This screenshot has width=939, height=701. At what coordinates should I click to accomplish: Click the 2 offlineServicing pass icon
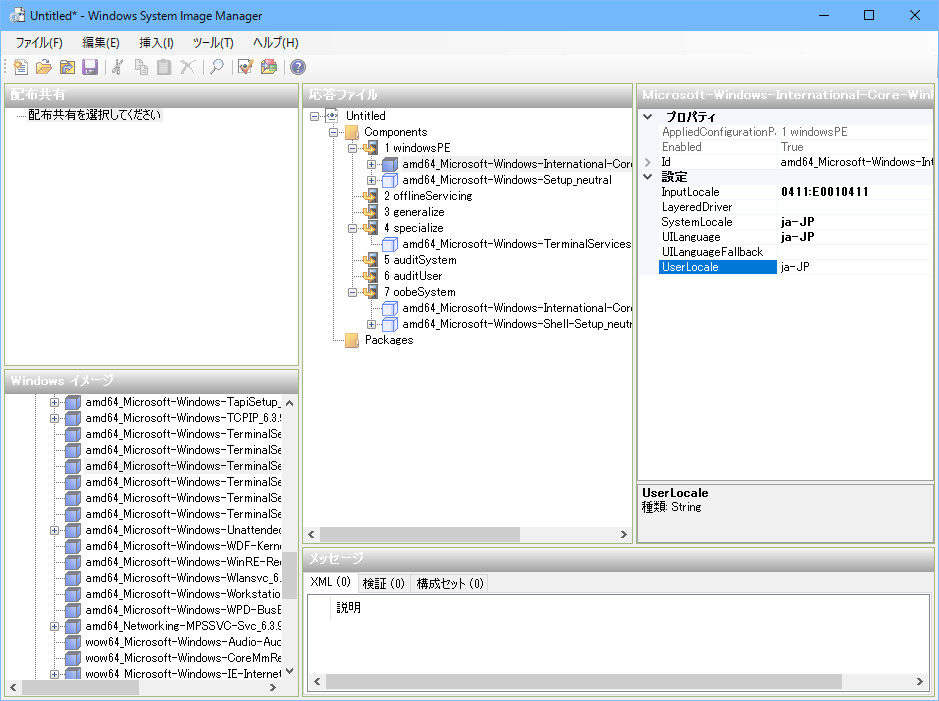(371, 196)
